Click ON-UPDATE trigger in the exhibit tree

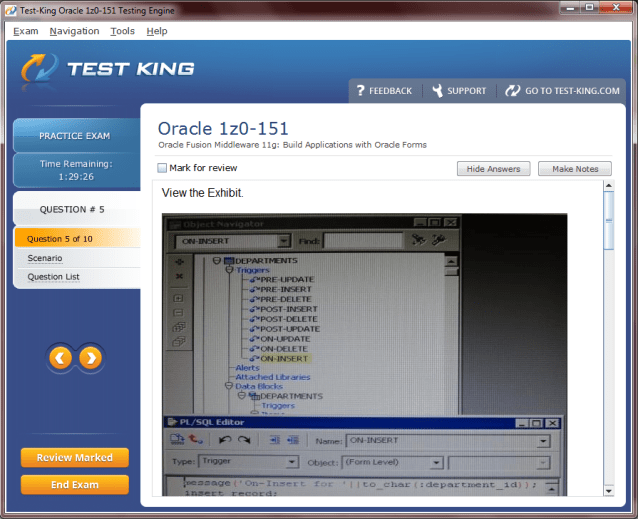(x=285, y=339)
